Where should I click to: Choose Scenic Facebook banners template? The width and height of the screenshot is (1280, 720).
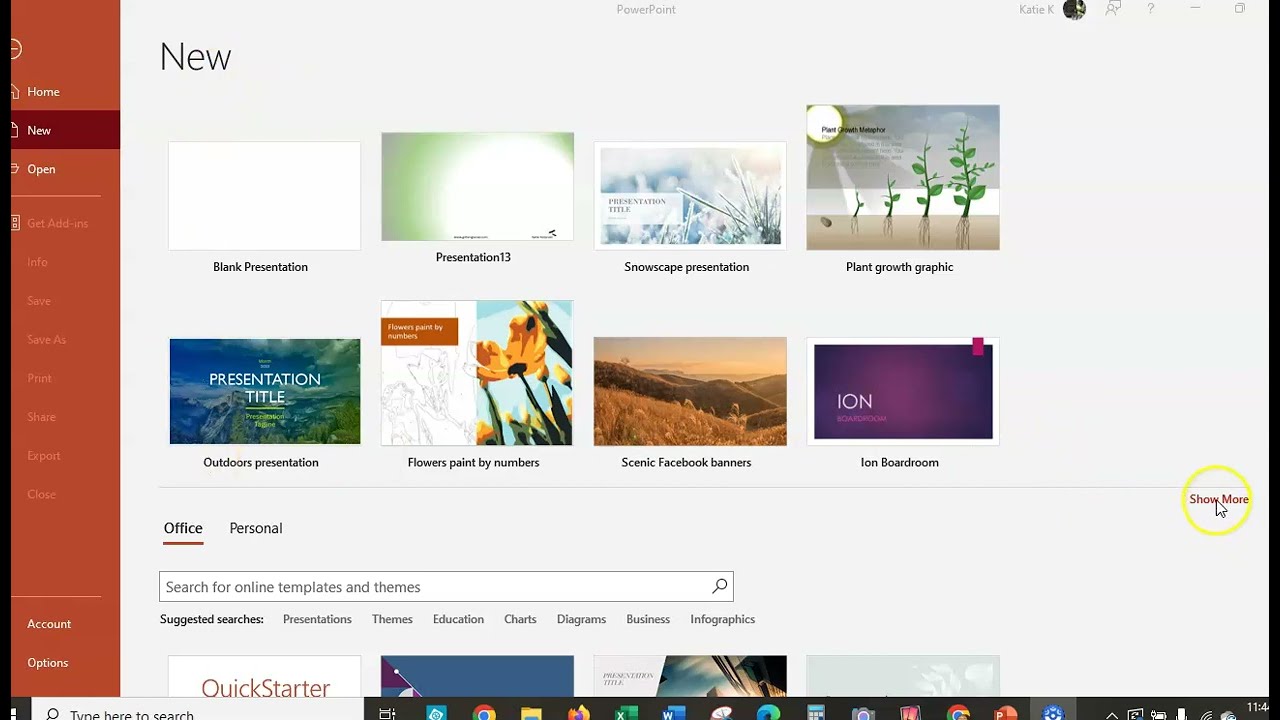pyautogui.click(x=690, y=391)
